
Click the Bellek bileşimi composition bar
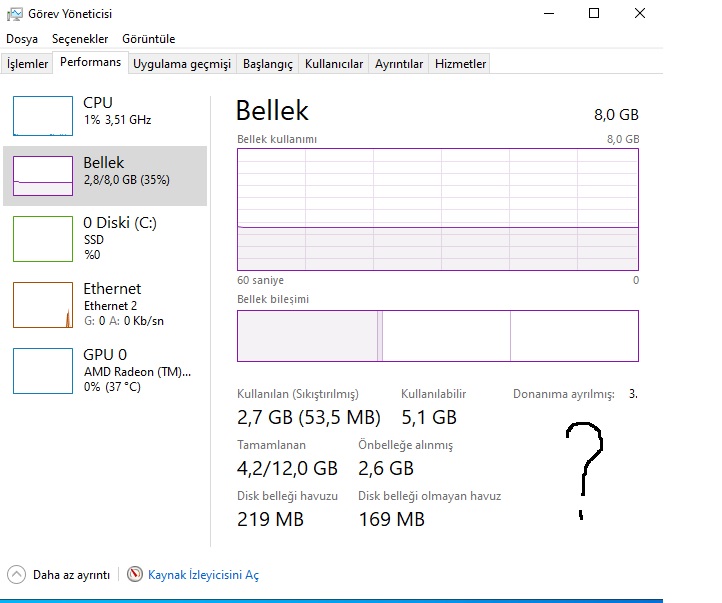click(x=437, y=335)
